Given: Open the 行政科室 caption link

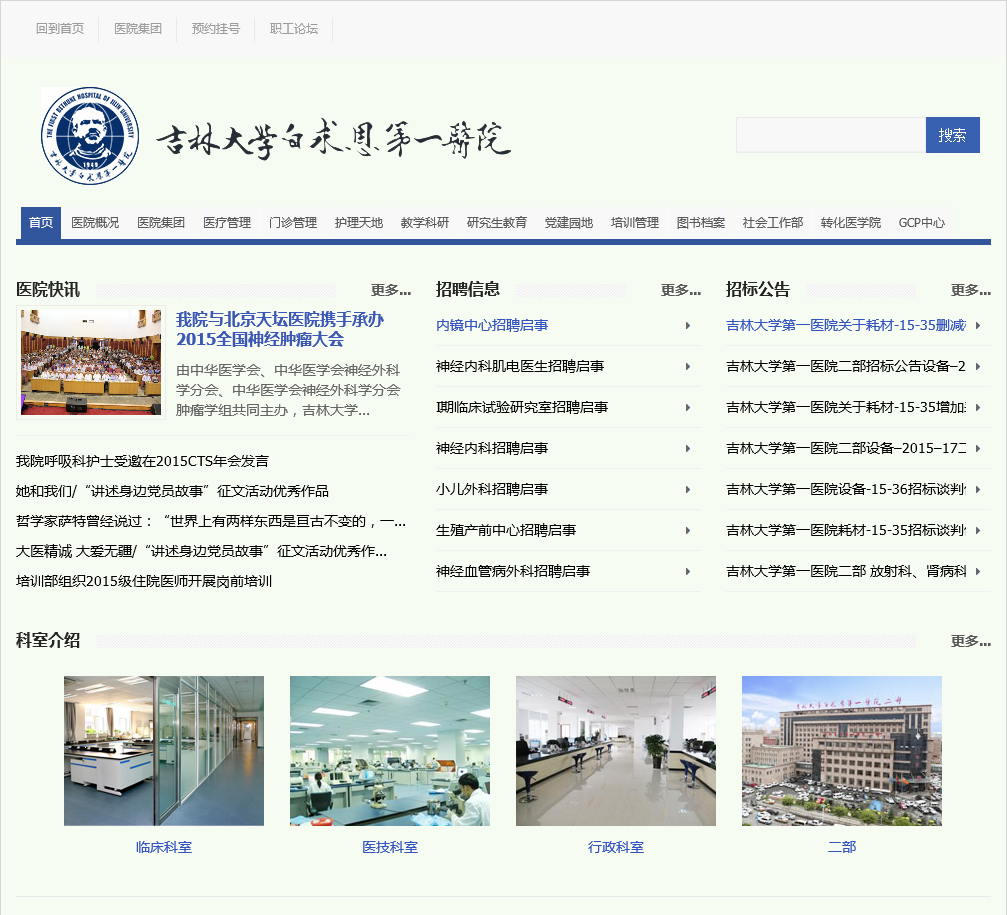Looking at the screenshot, I should click(x=616, y=848).
